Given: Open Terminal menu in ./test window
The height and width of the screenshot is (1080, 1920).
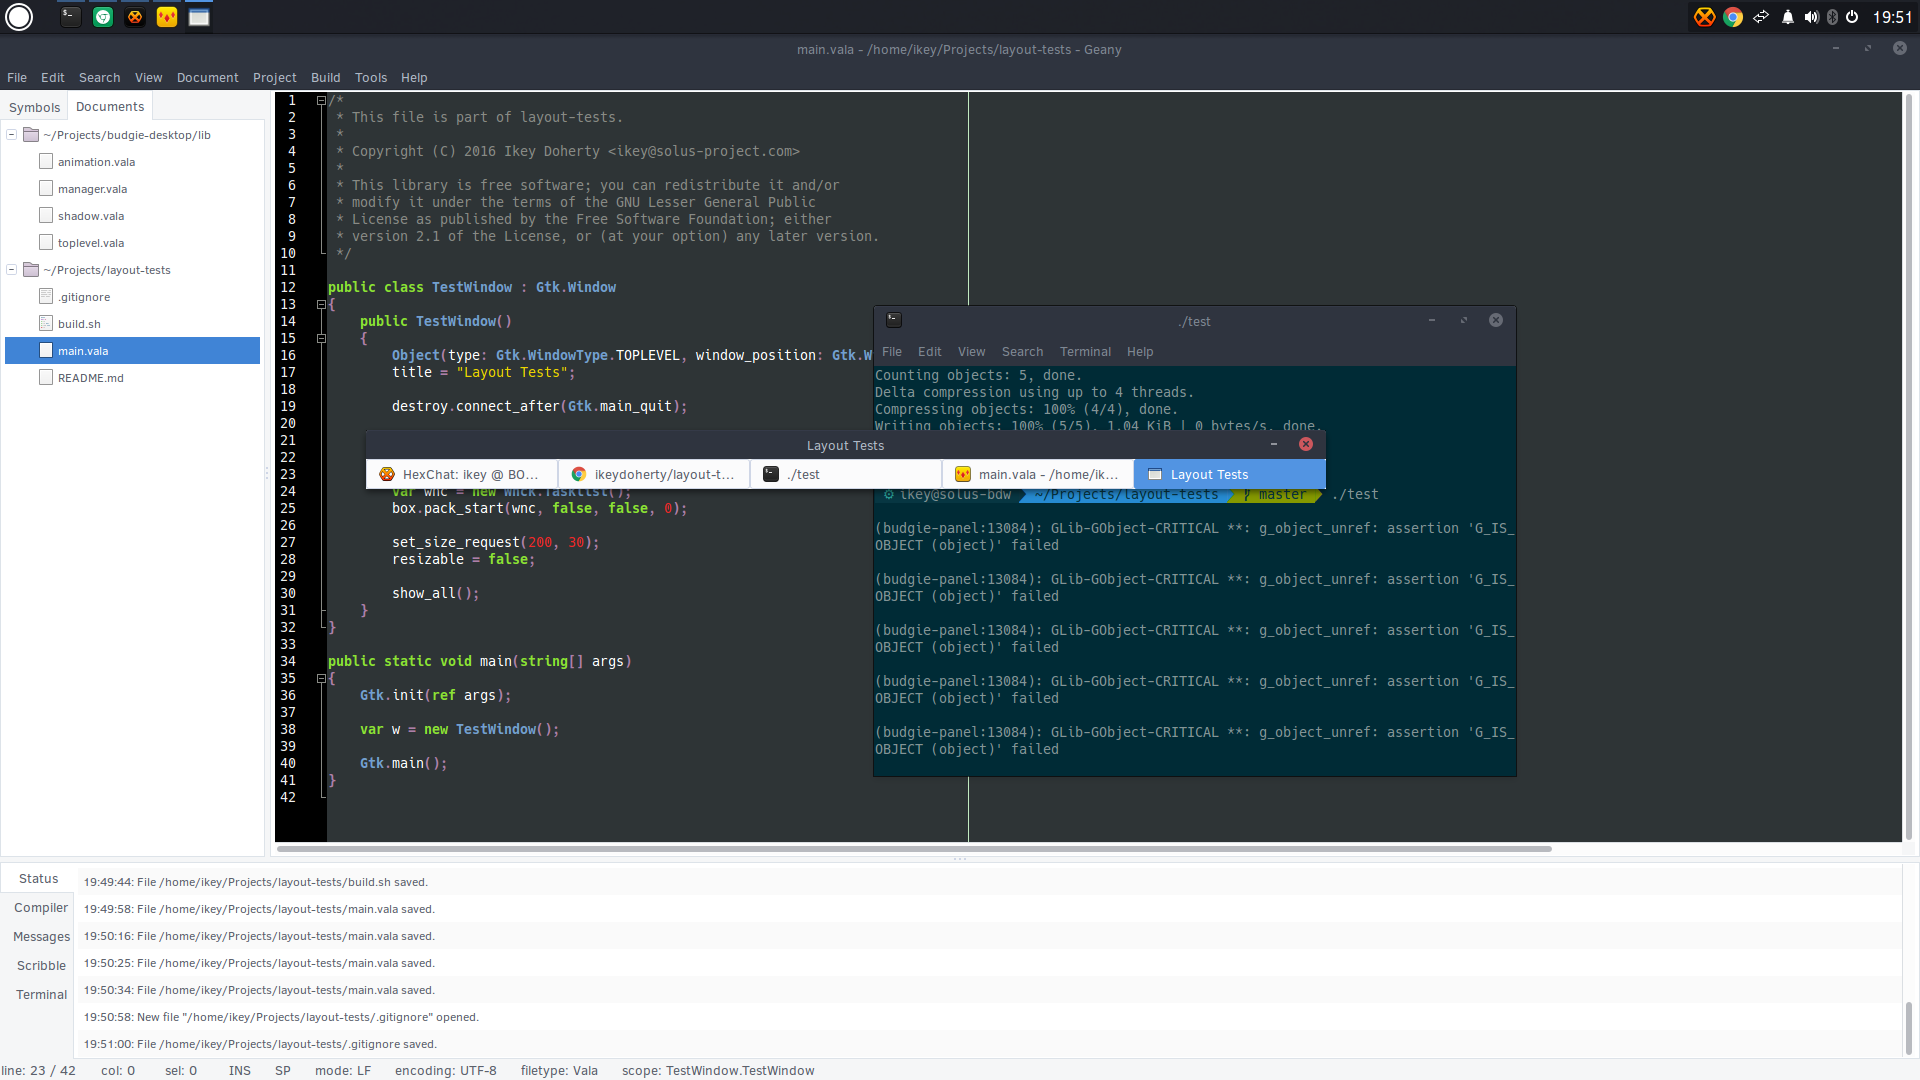Looking at the screenshot, I should tap(1085, 352).
